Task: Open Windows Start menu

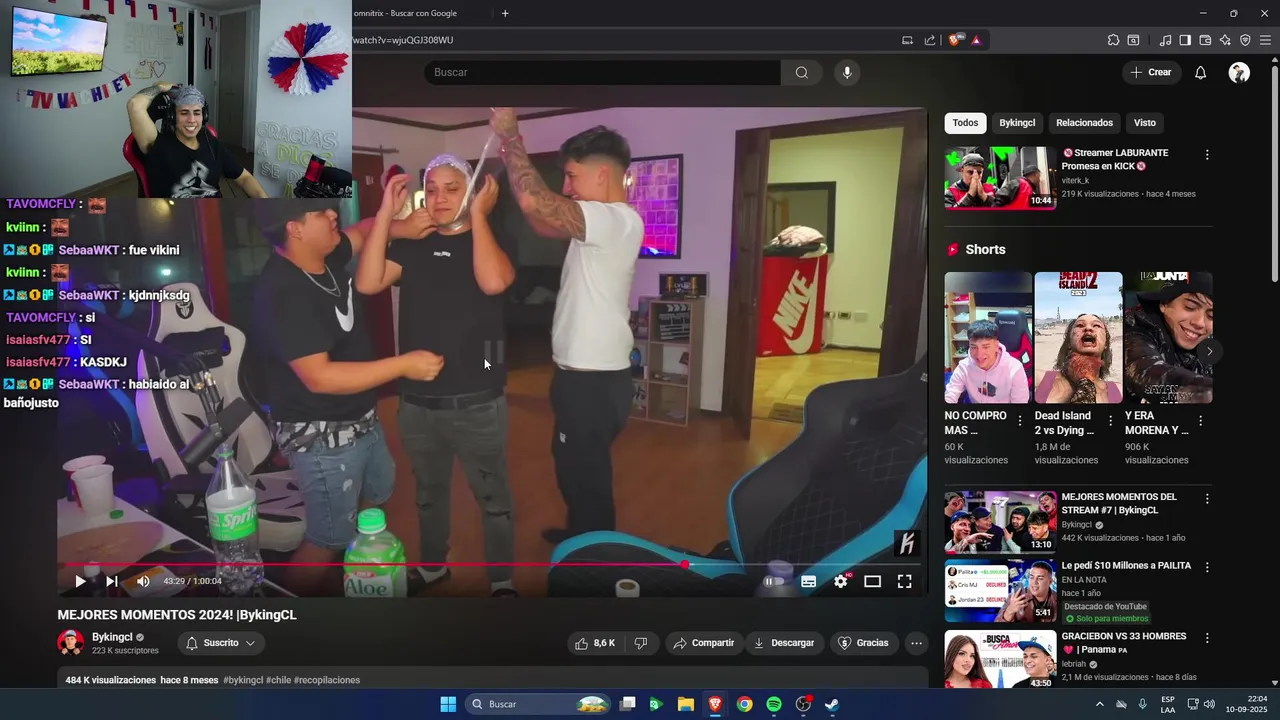Action: click(448, 704)
